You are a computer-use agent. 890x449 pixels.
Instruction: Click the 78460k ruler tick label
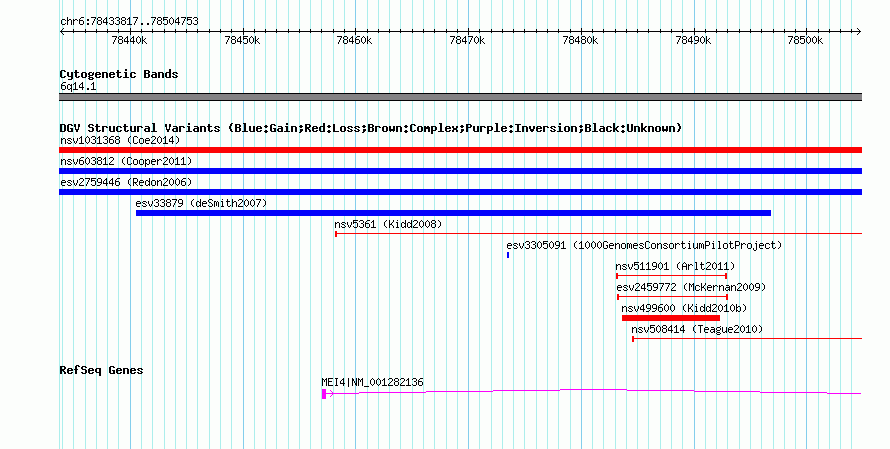tap(355, 40)
